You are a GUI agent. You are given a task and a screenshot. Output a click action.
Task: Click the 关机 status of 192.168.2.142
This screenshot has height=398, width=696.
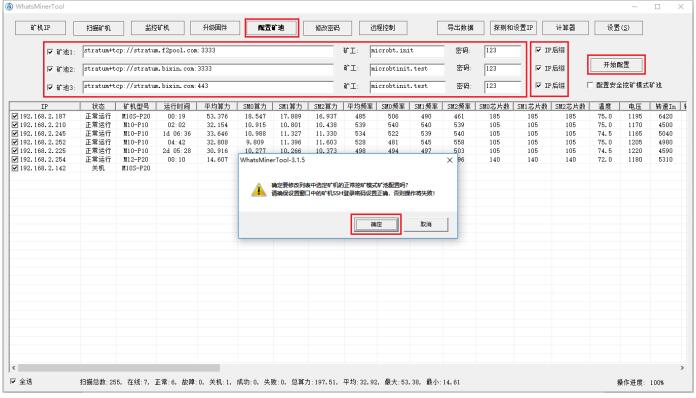[x=98, y=168]
